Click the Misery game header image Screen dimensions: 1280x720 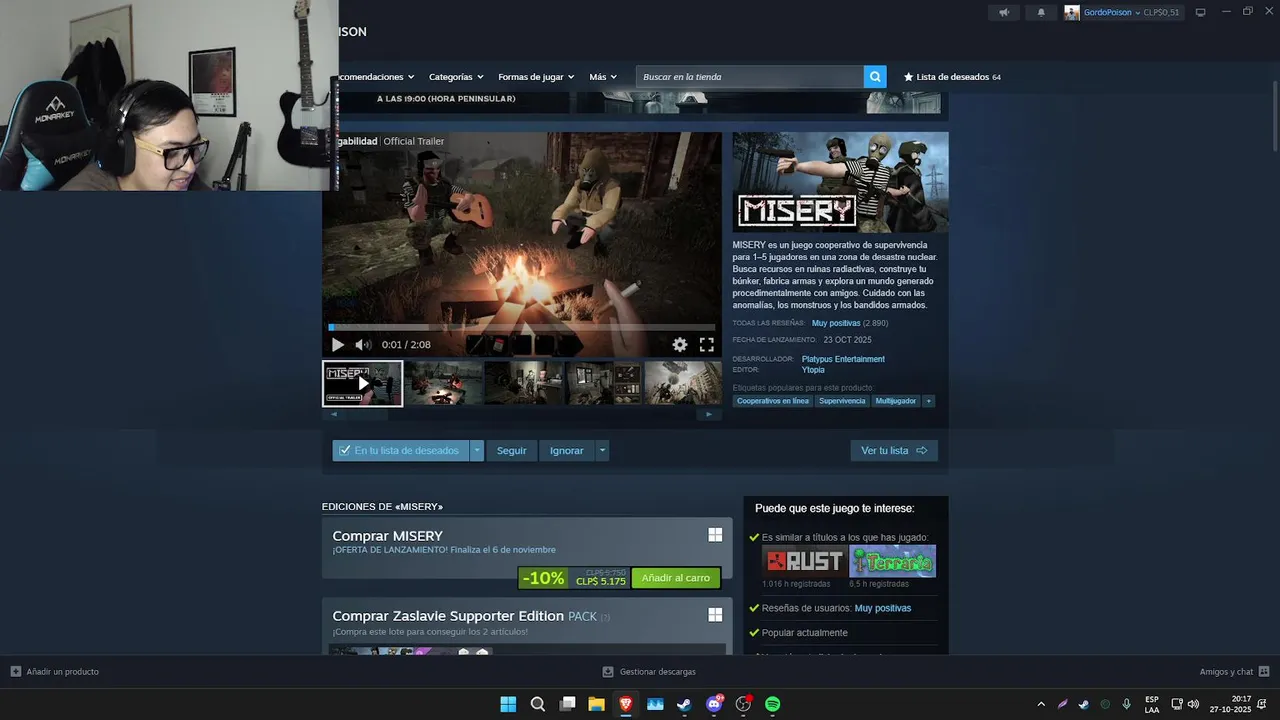pos(840,182)
